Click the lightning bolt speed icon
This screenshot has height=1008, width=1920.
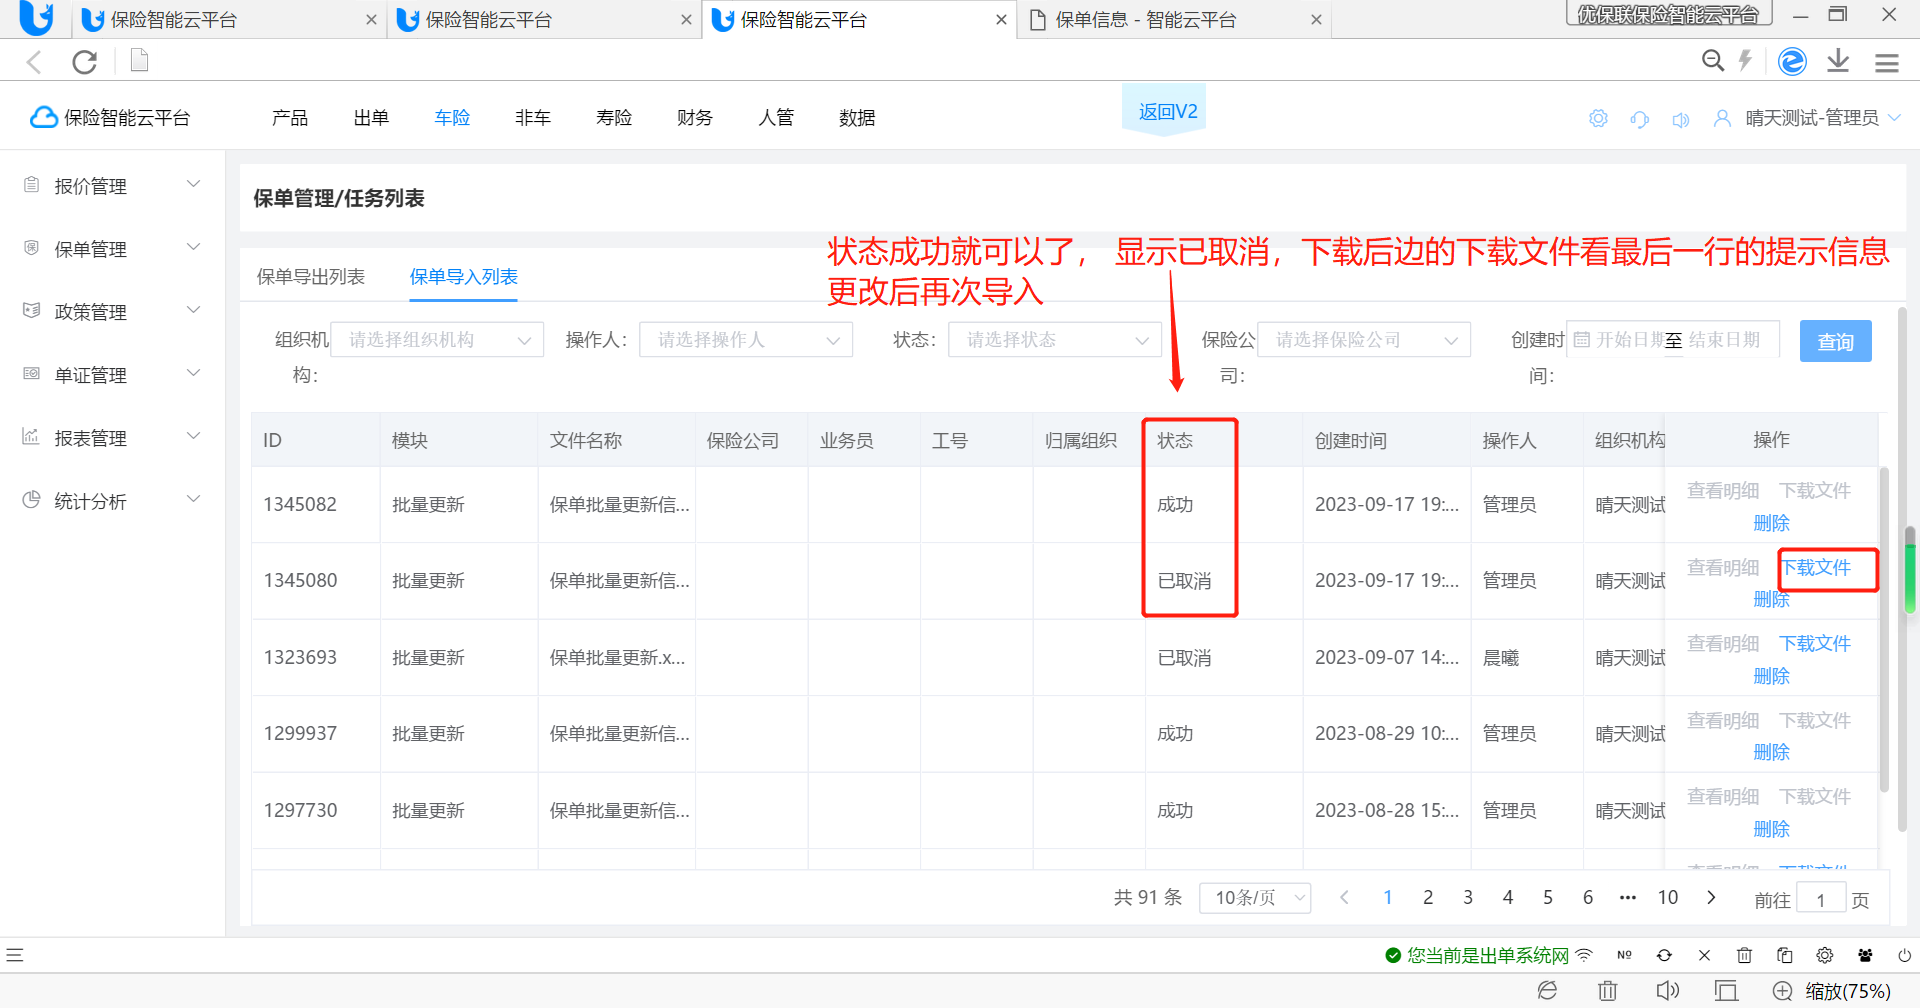pyautogui.click(x=1745, y=61)
